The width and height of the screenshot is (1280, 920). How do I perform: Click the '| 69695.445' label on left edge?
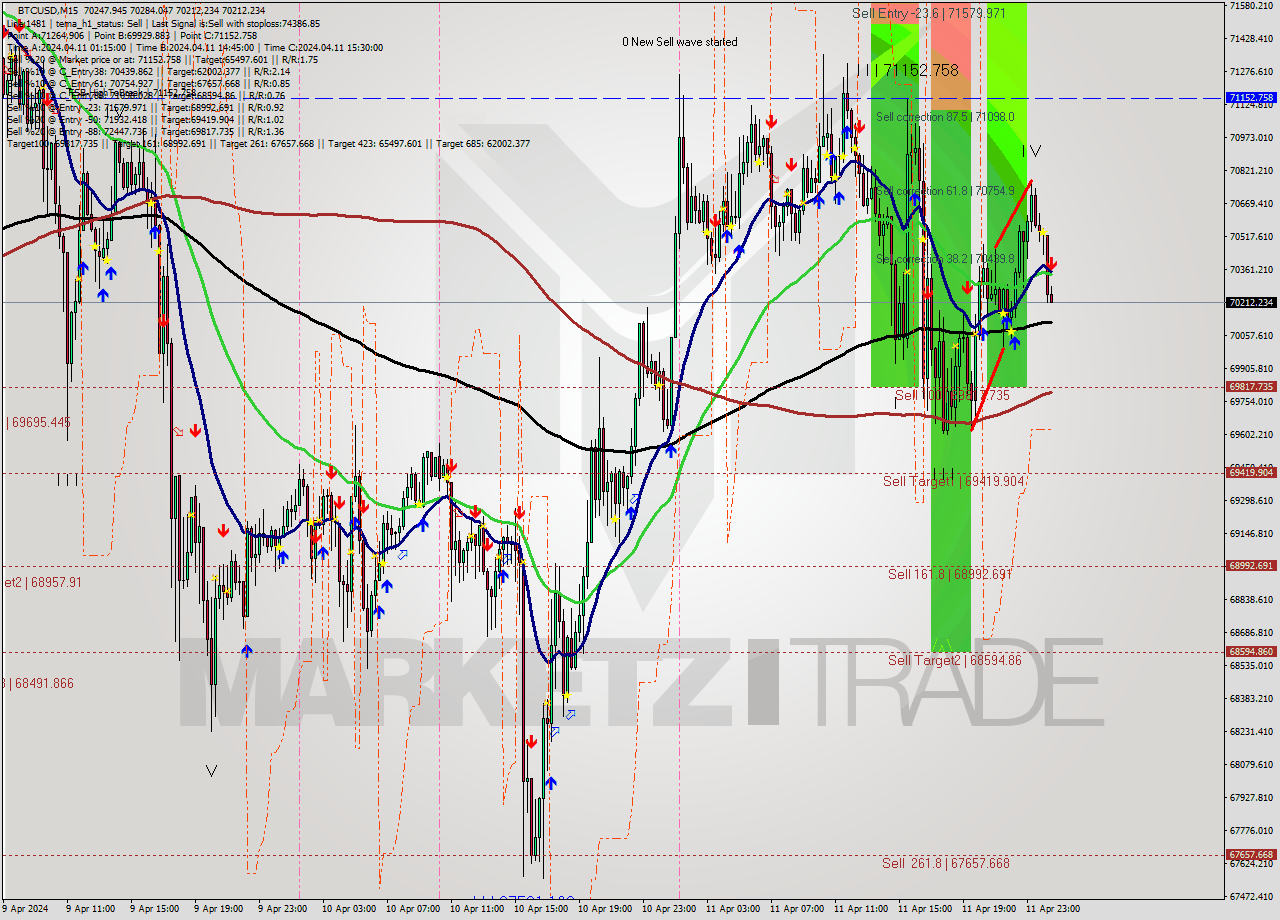[x=39, y=423]
